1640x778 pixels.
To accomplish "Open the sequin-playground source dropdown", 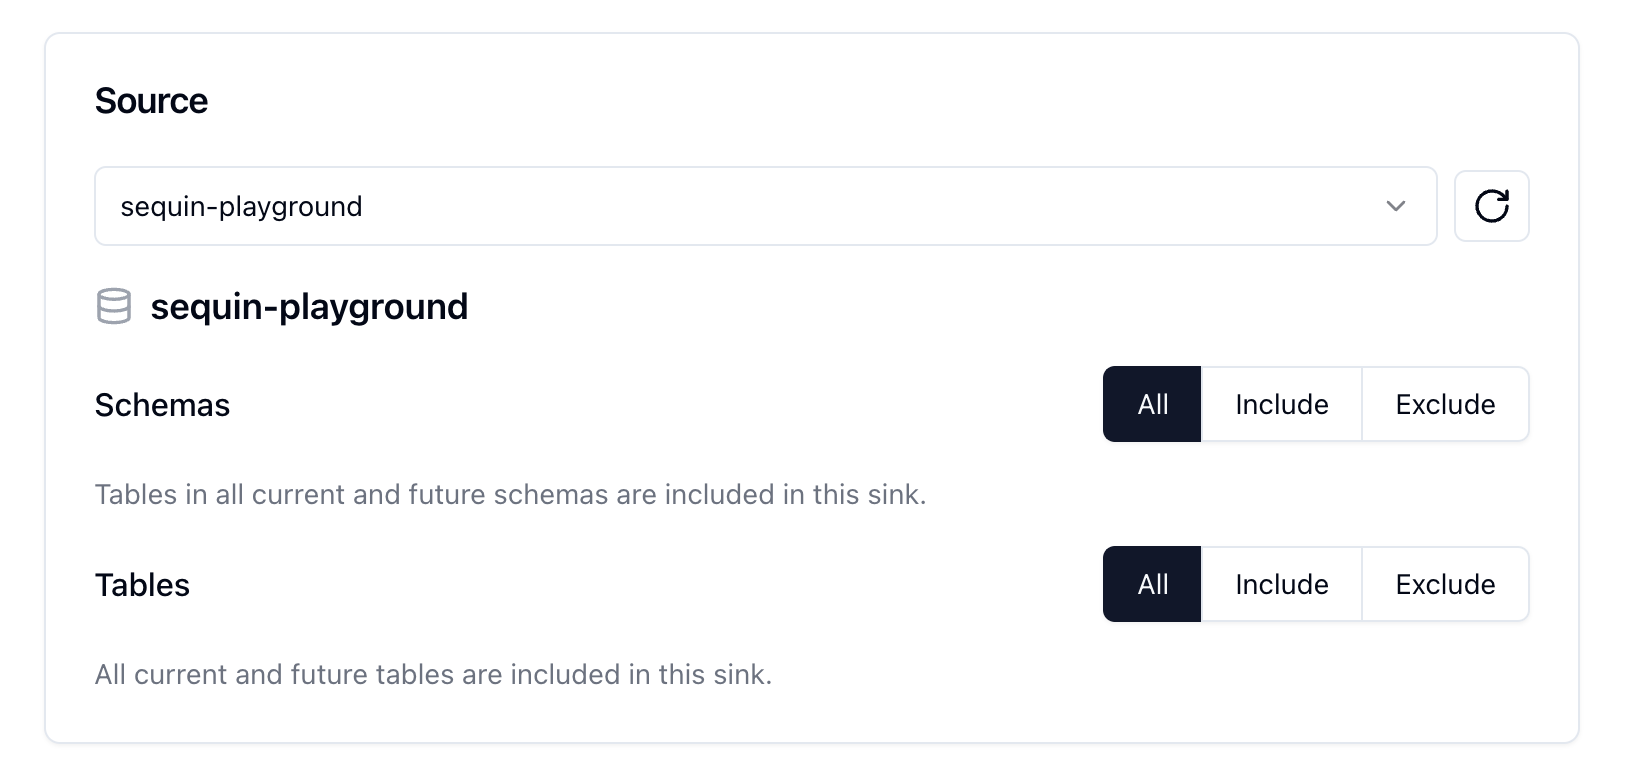I will [x=765, y=206].
